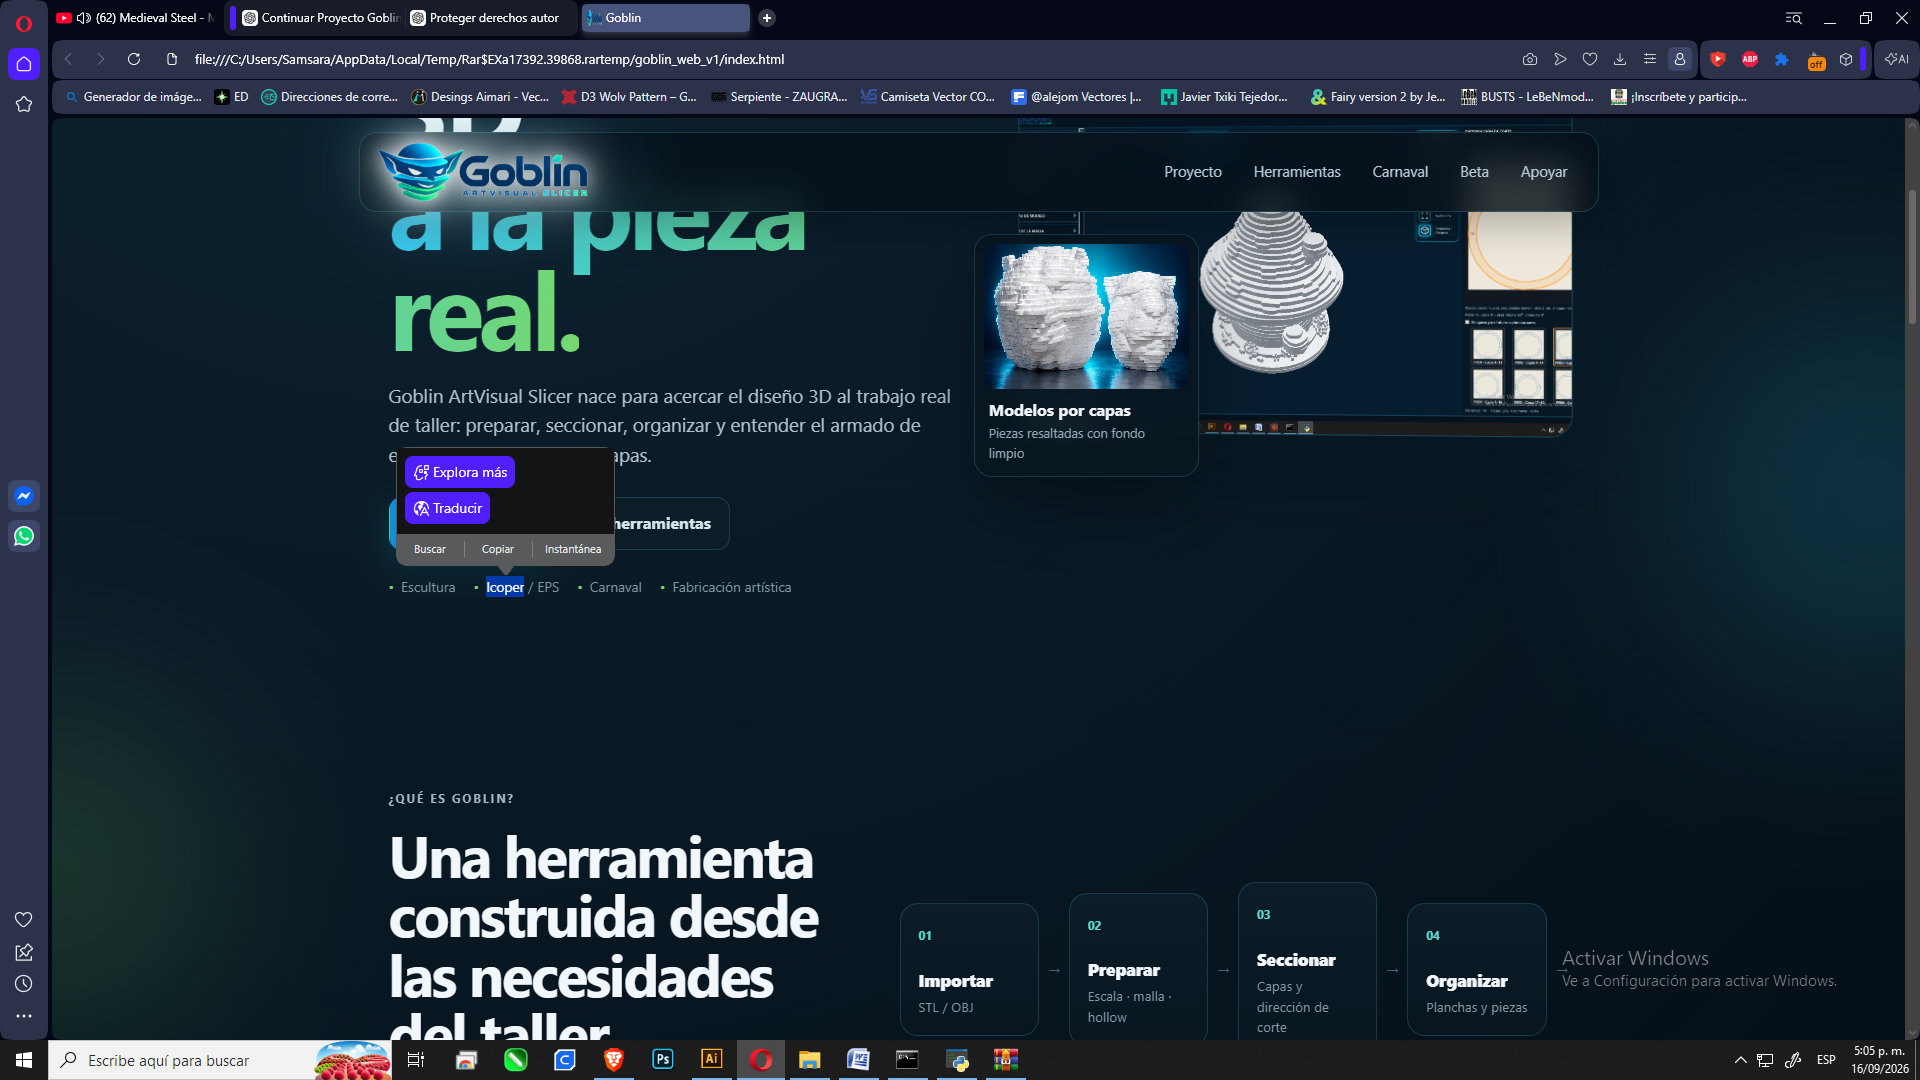The image size is (1920, 1080).
Task: Open Opera menu logo
Action: 24,22
